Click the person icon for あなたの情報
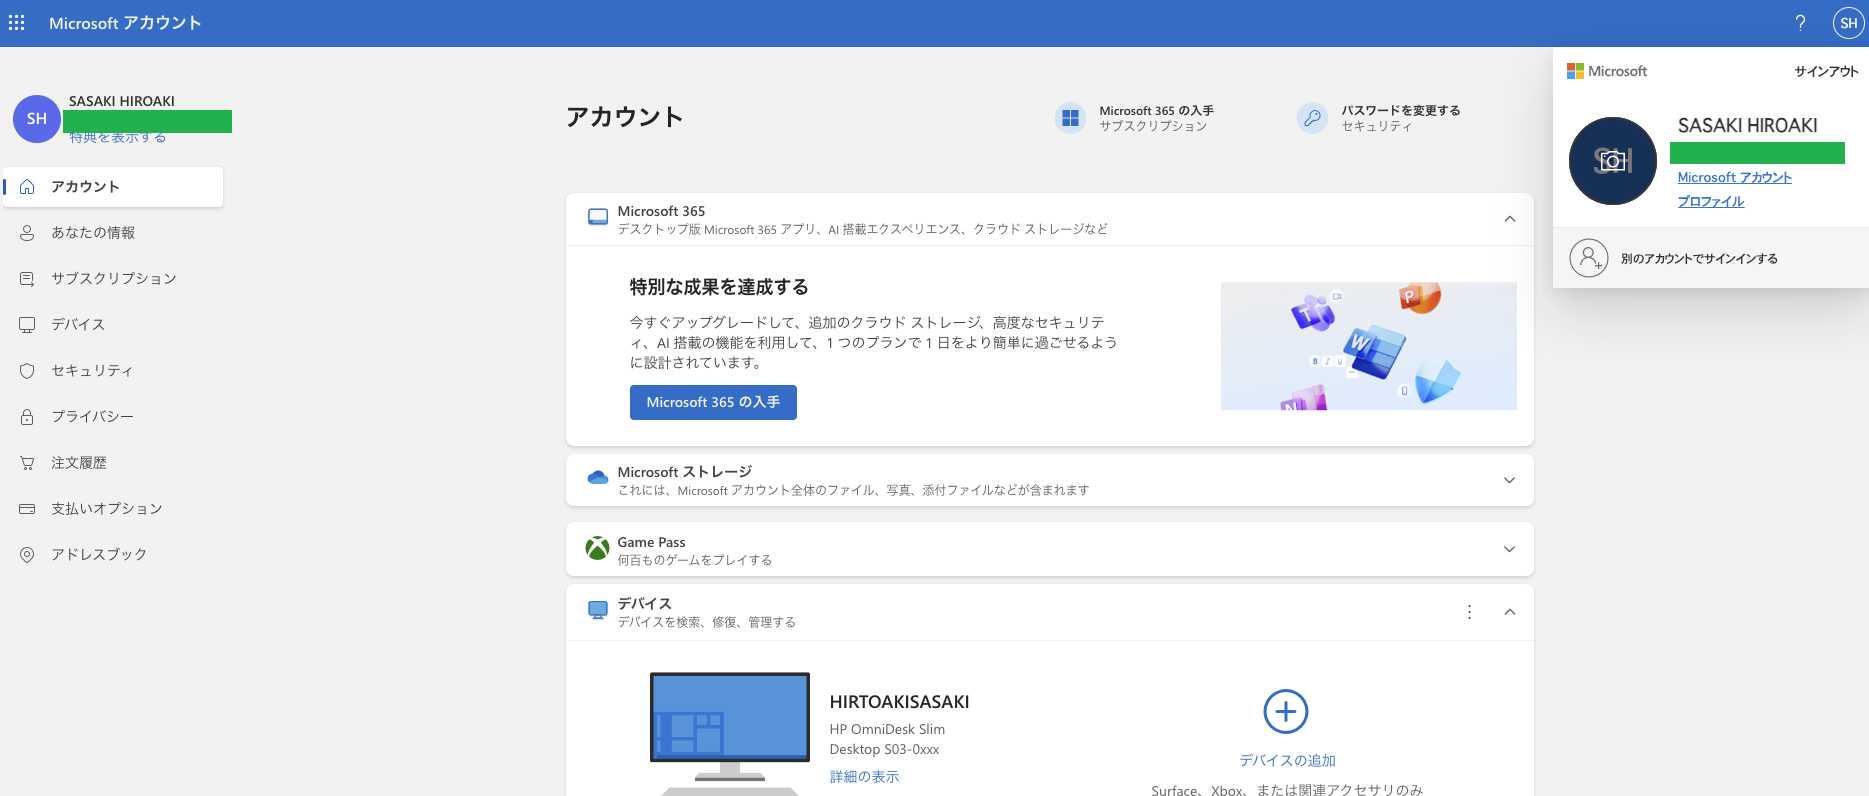Viewport: 1869px width, 796px height. 27,233
